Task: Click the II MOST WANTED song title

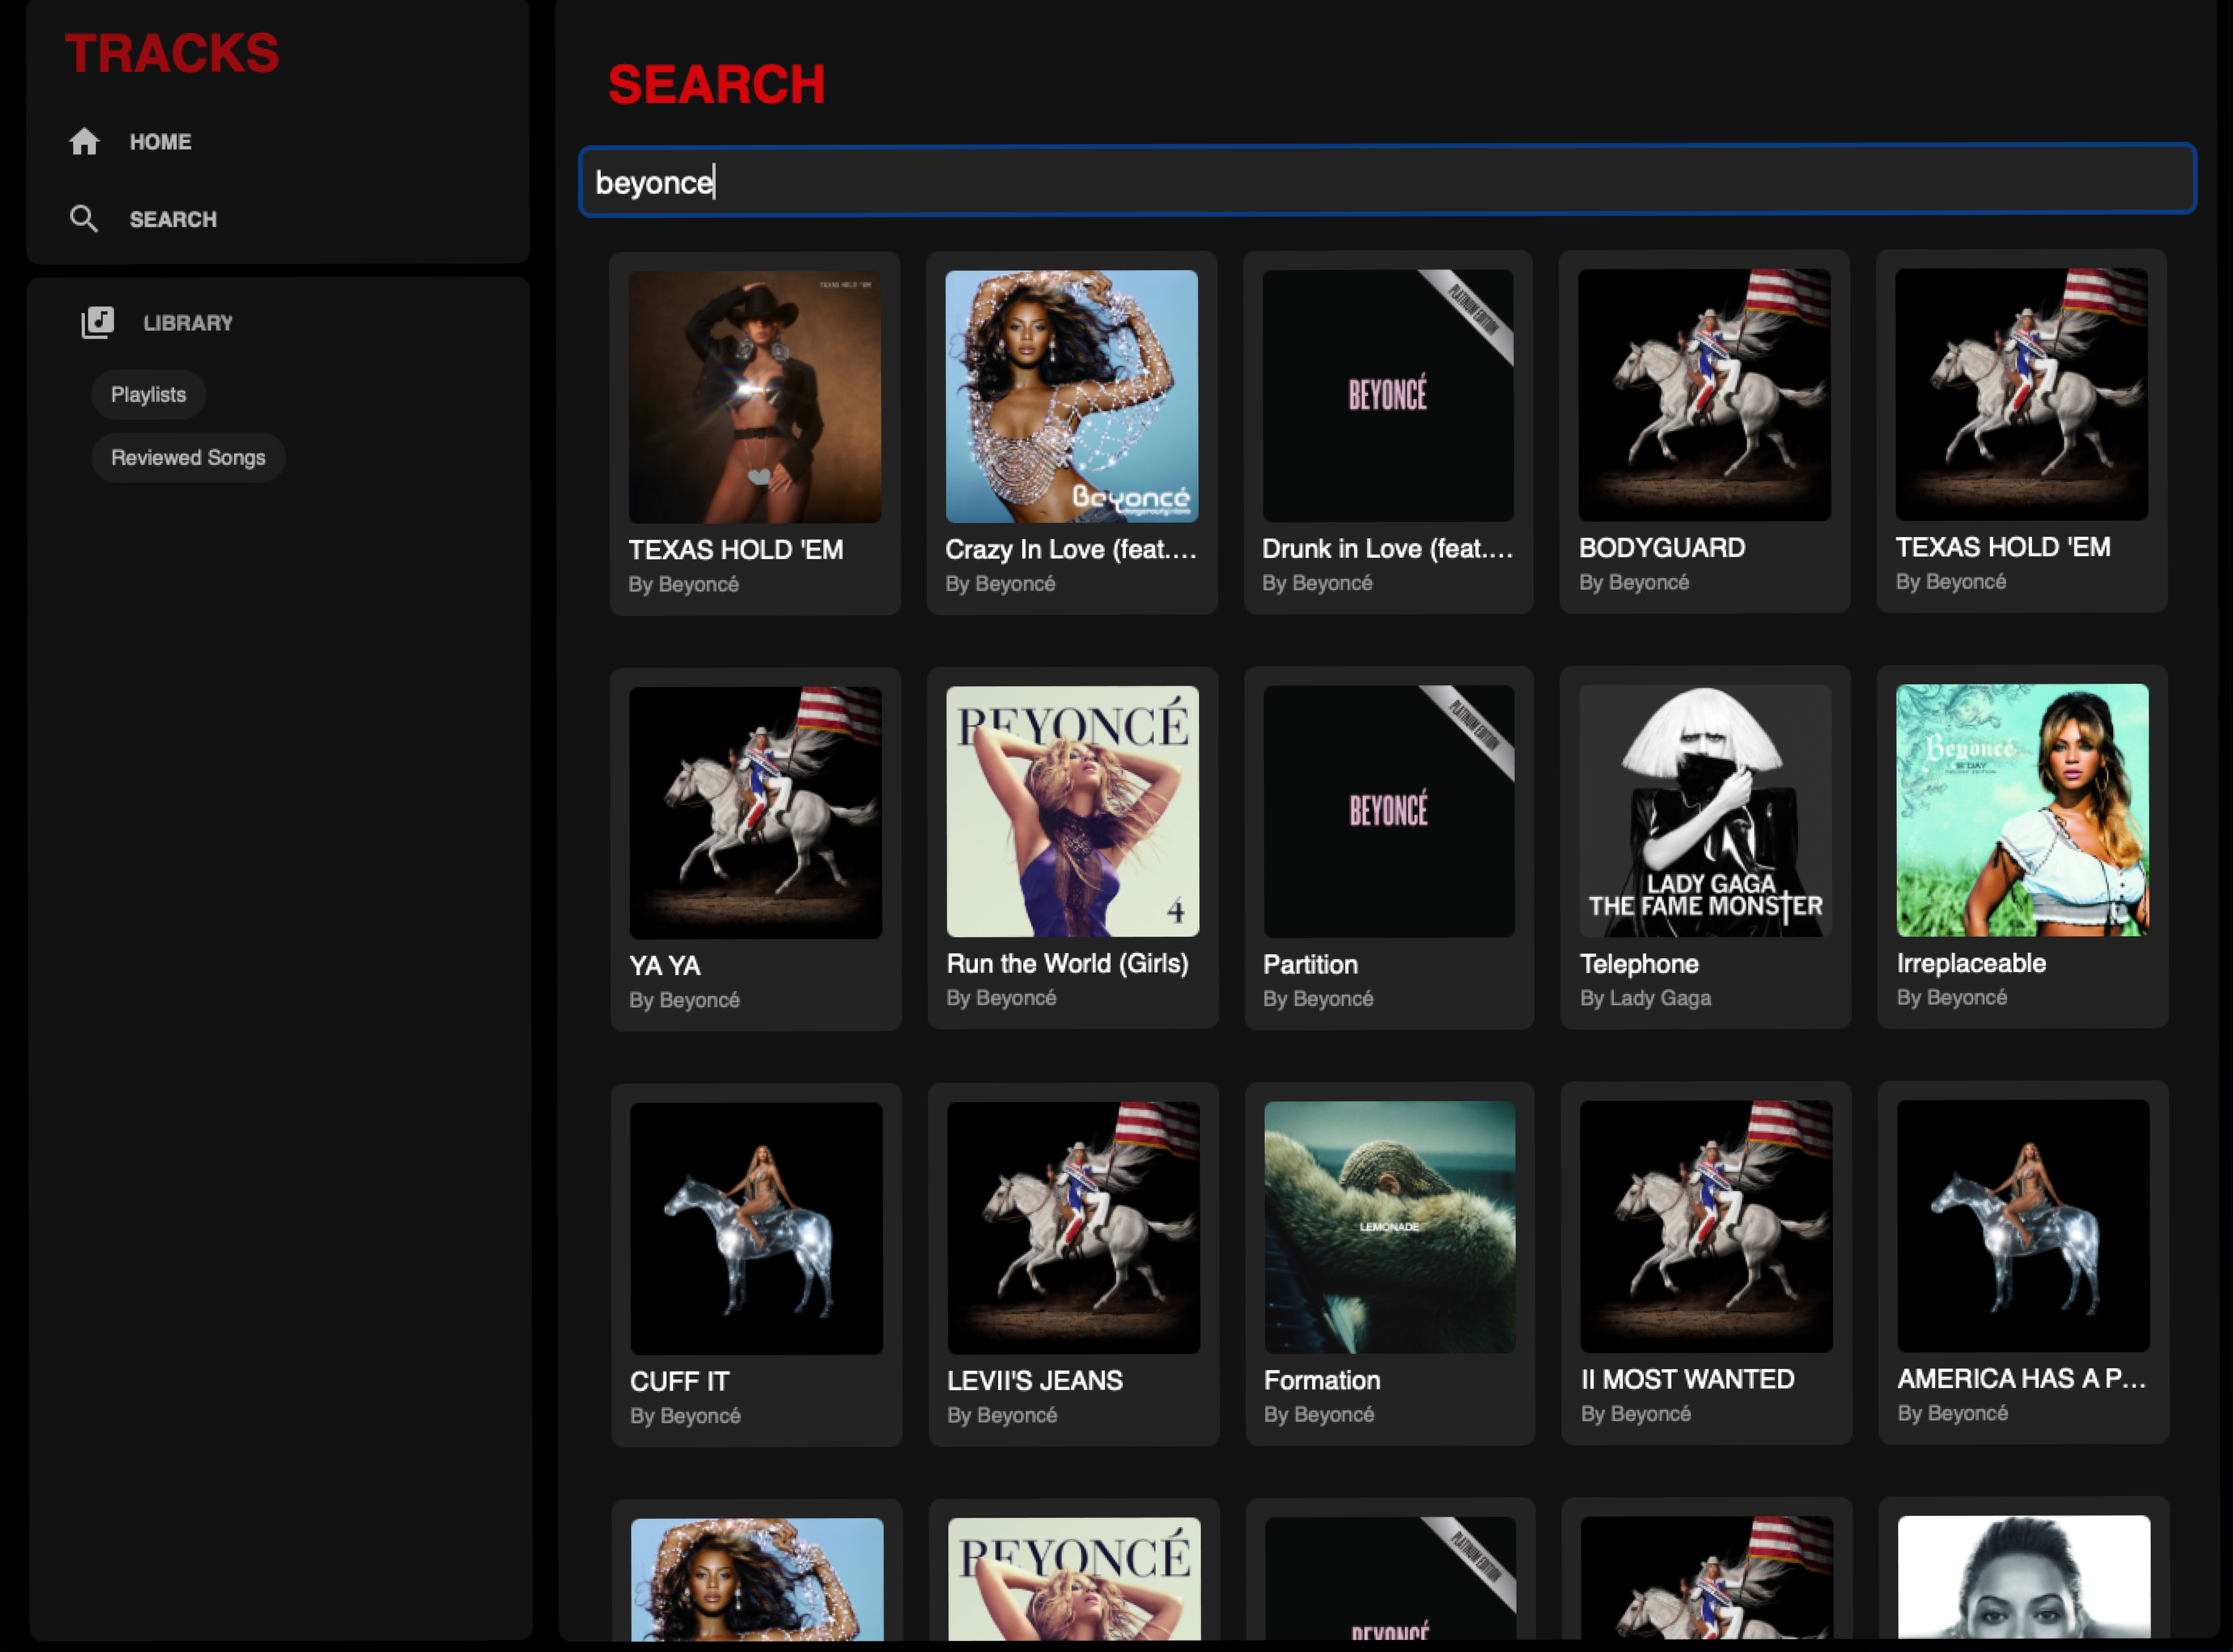Action: pyautogui.click(x=1688, y=1380)
